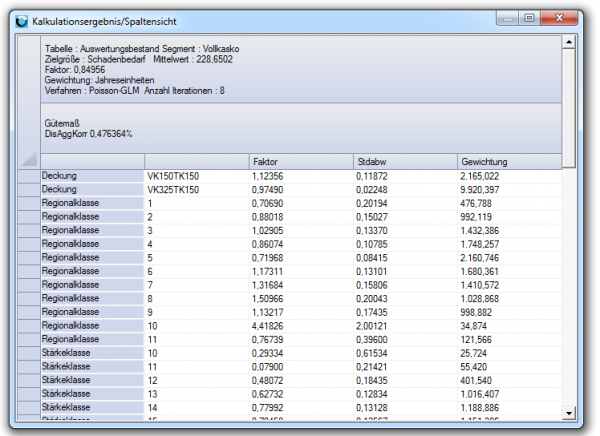Screen dimensions: 600x436
Task: Click Faktor value 4,41826
Action: [267, 326]
